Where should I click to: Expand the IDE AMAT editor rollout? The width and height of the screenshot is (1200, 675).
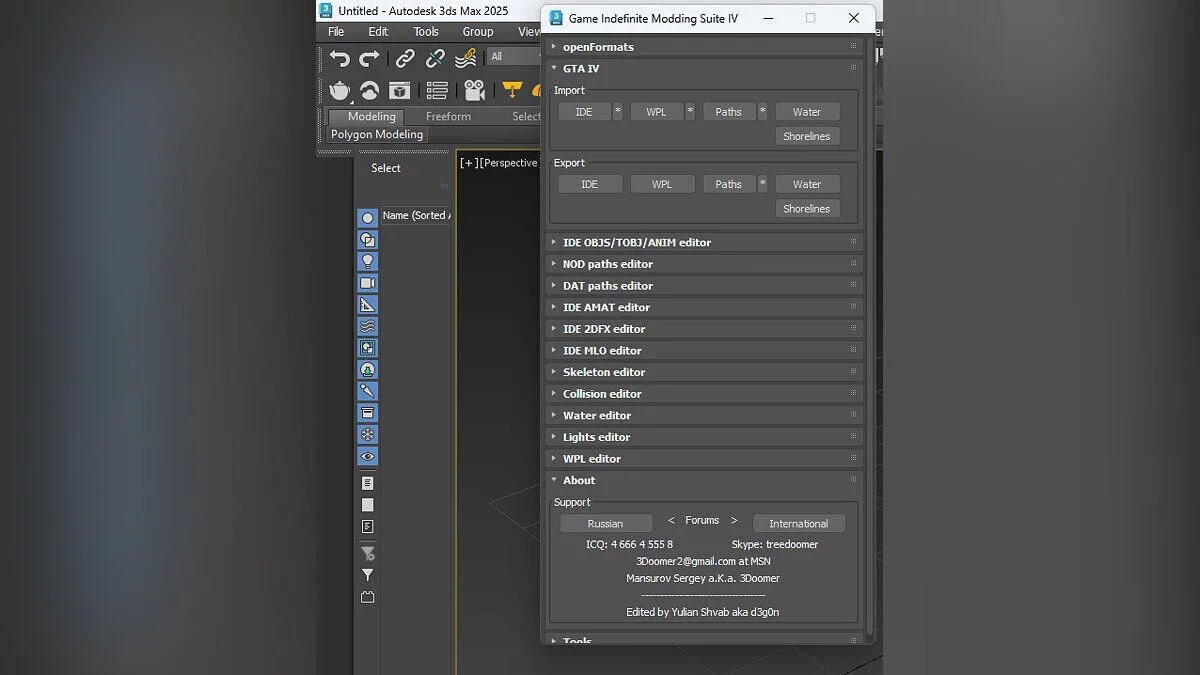[704, 307]
